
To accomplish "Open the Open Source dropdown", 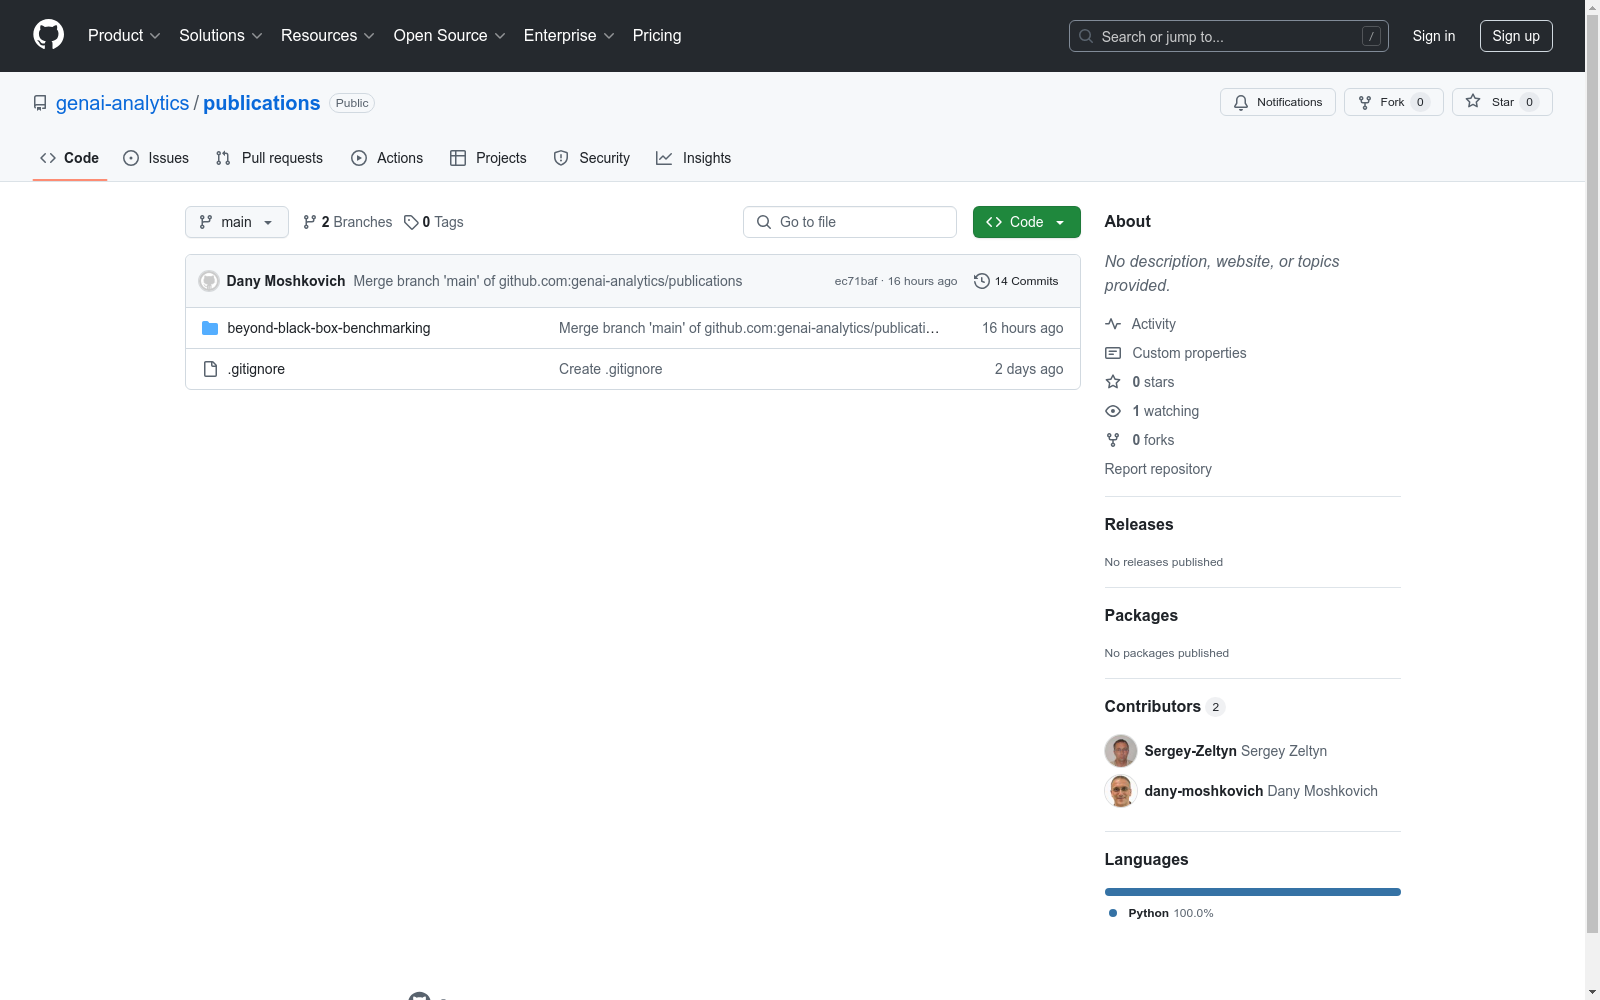I will tap(450, 36).
